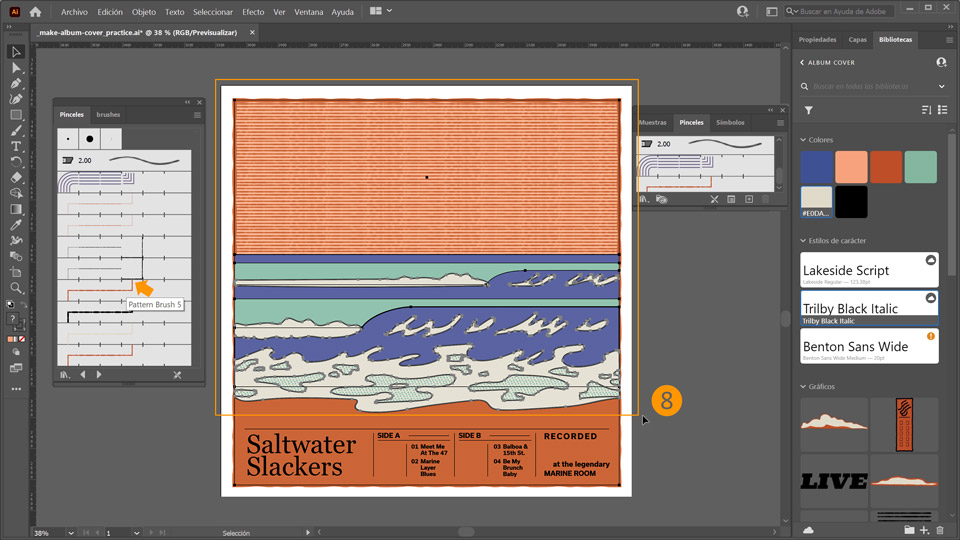
Task: Click the Eyedropper tool
Action: (x=16, y=225)
